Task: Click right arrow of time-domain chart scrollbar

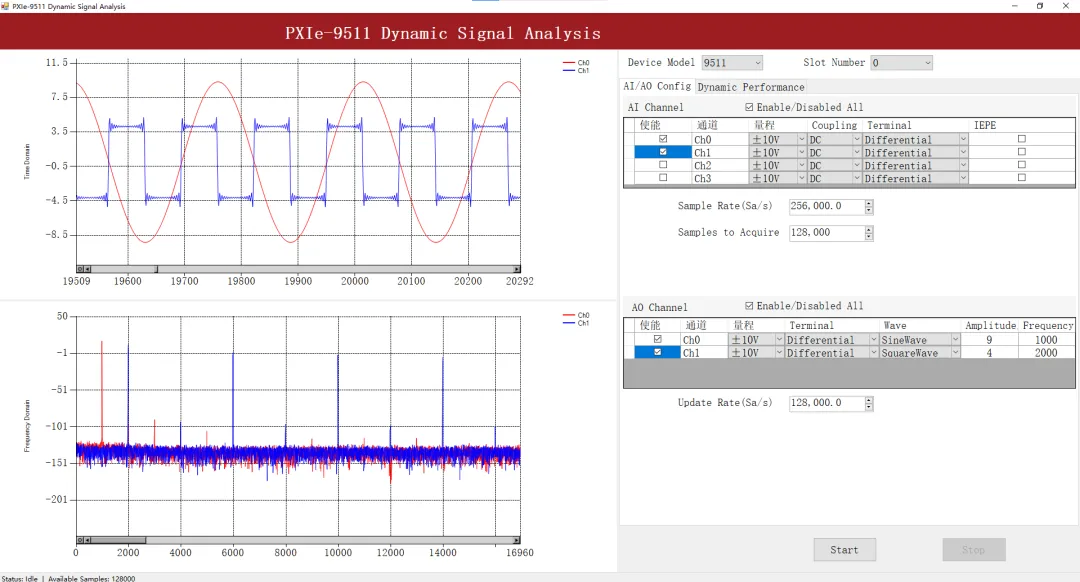Action: tap(517, 269)
